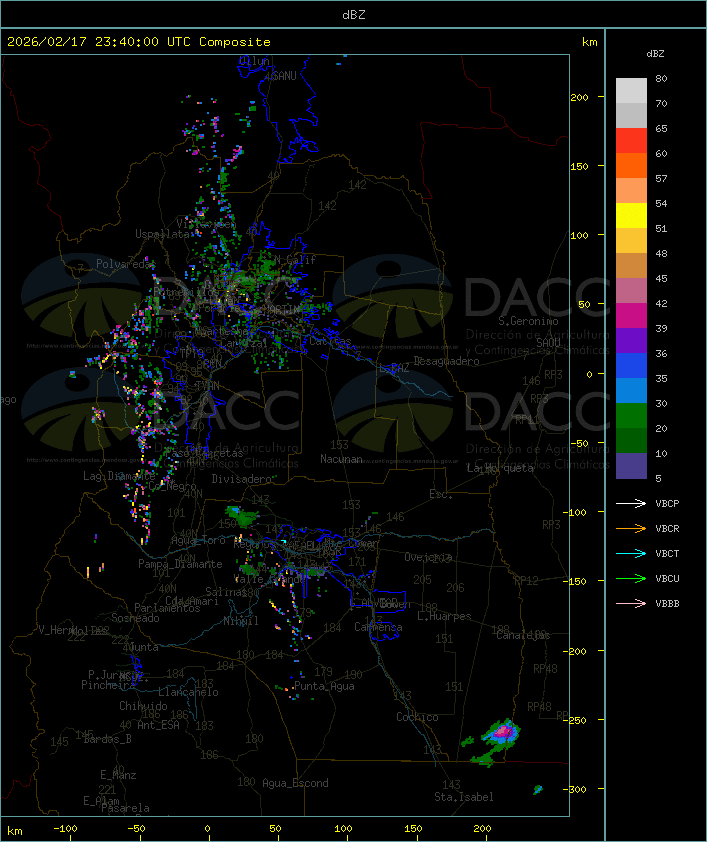
Task: Click the Pasarela place label
Action: (125, 808)
